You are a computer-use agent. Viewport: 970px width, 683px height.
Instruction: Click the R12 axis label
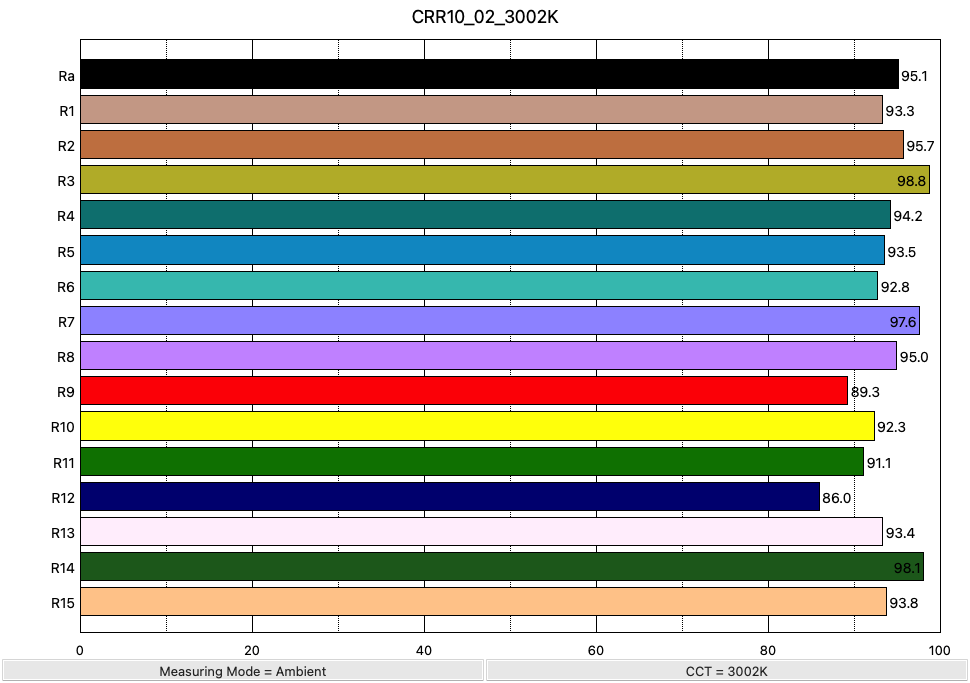[x=62, y=498]
